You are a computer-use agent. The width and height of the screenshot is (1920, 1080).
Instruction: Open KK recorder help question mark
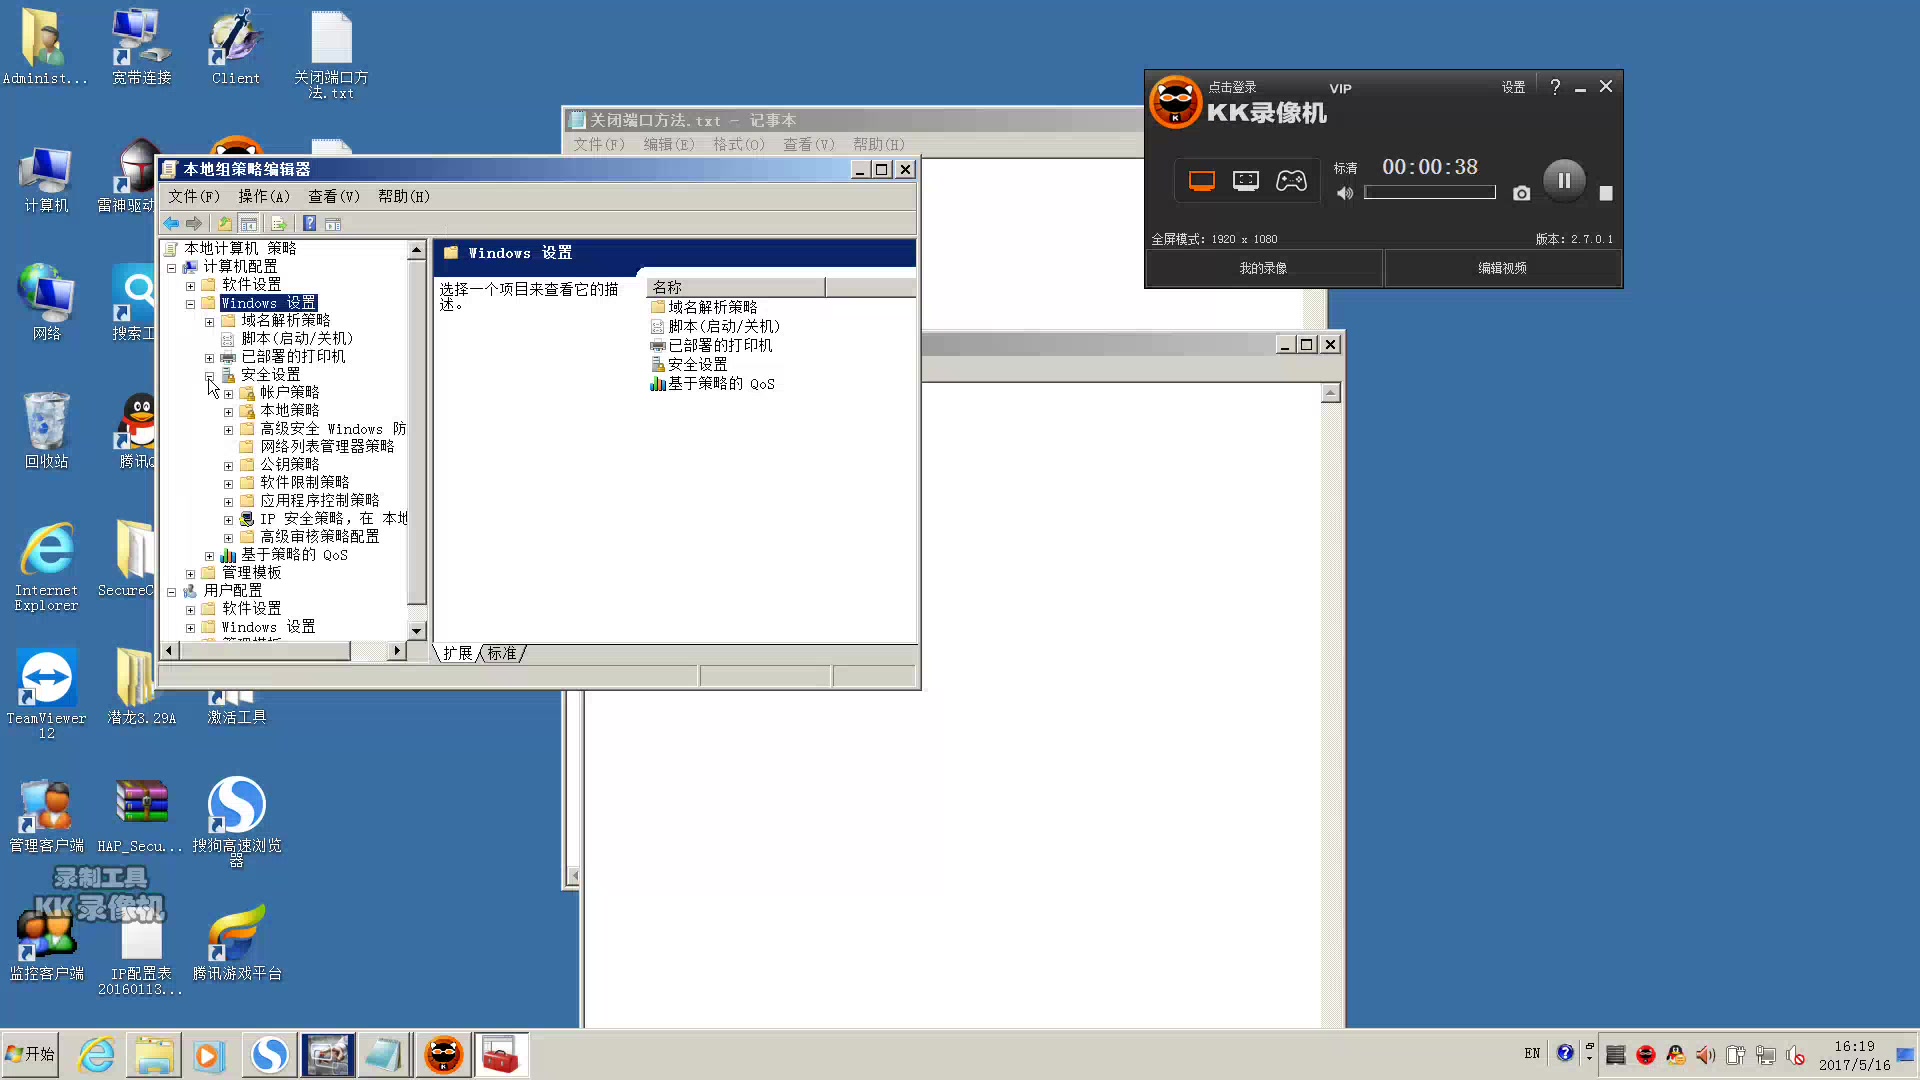(1555, 87)
